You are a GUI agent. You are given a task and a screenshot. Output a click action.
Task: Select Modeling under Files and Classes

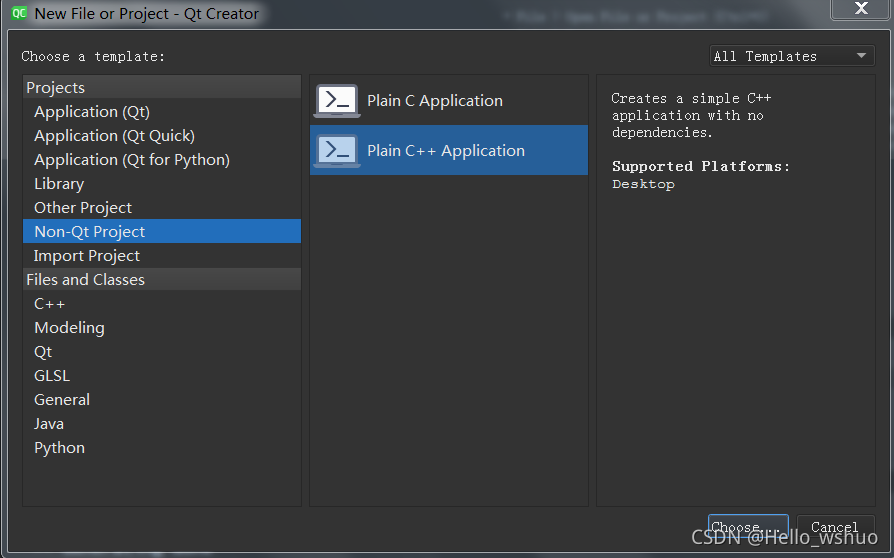tap(162, 328)
